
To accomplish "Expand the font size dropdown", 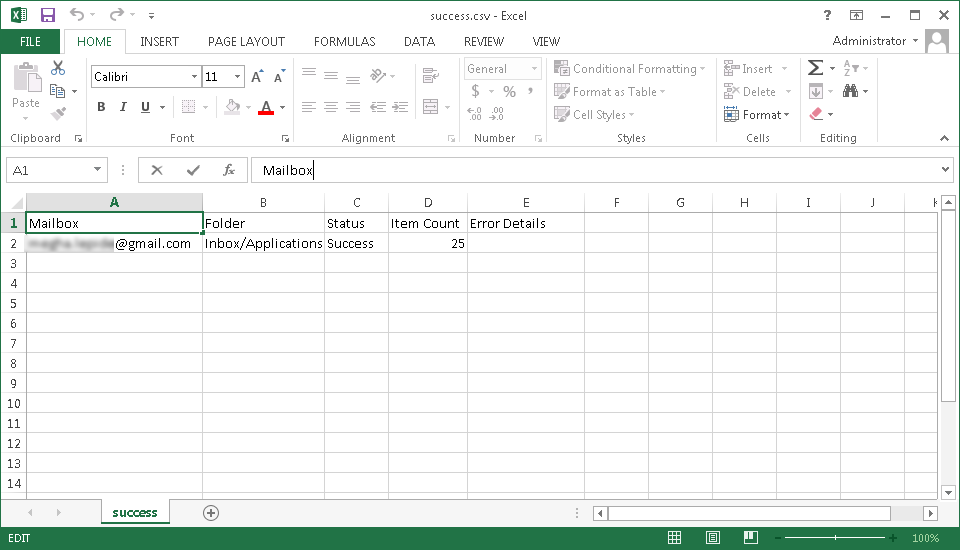I will (x=237, y=77).
